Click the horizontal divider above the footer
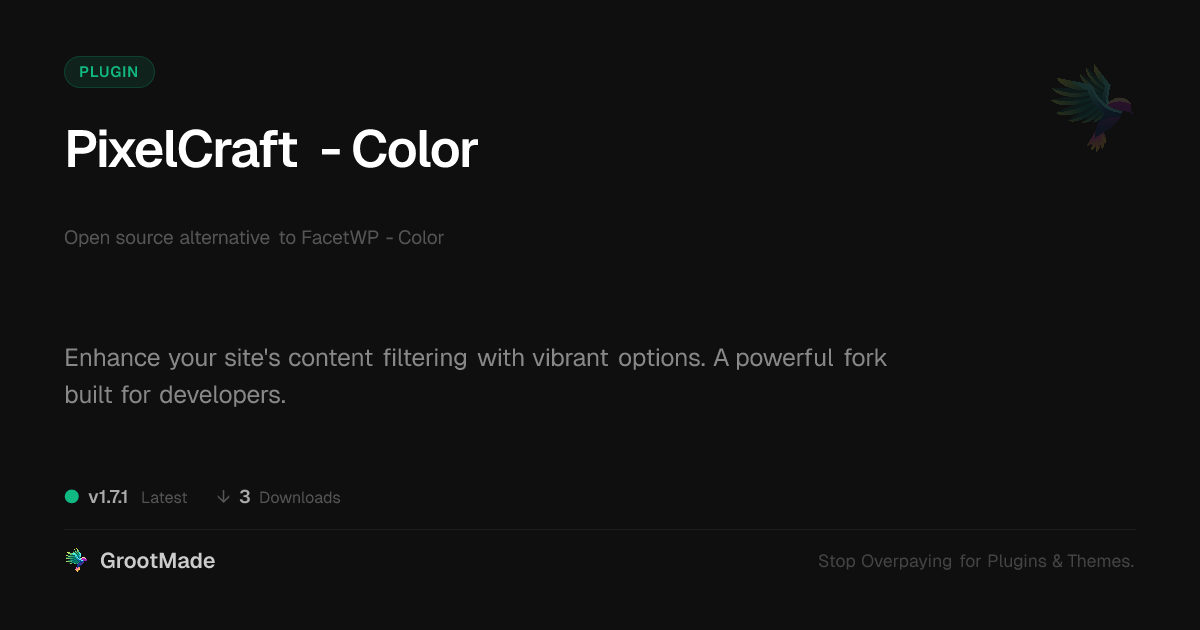This screenshot has width=1200, height=630. [600, 529]
